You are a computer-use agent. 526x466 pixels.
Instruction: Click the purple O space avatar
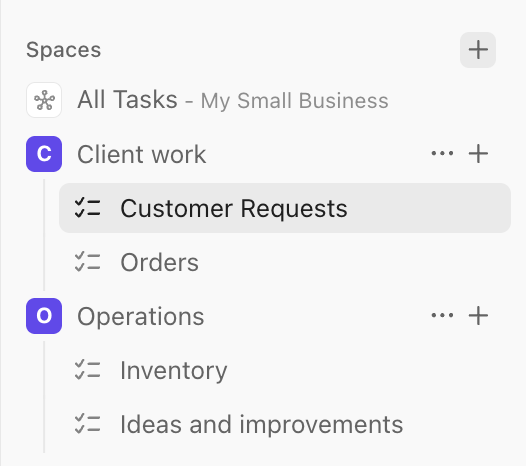44,316
